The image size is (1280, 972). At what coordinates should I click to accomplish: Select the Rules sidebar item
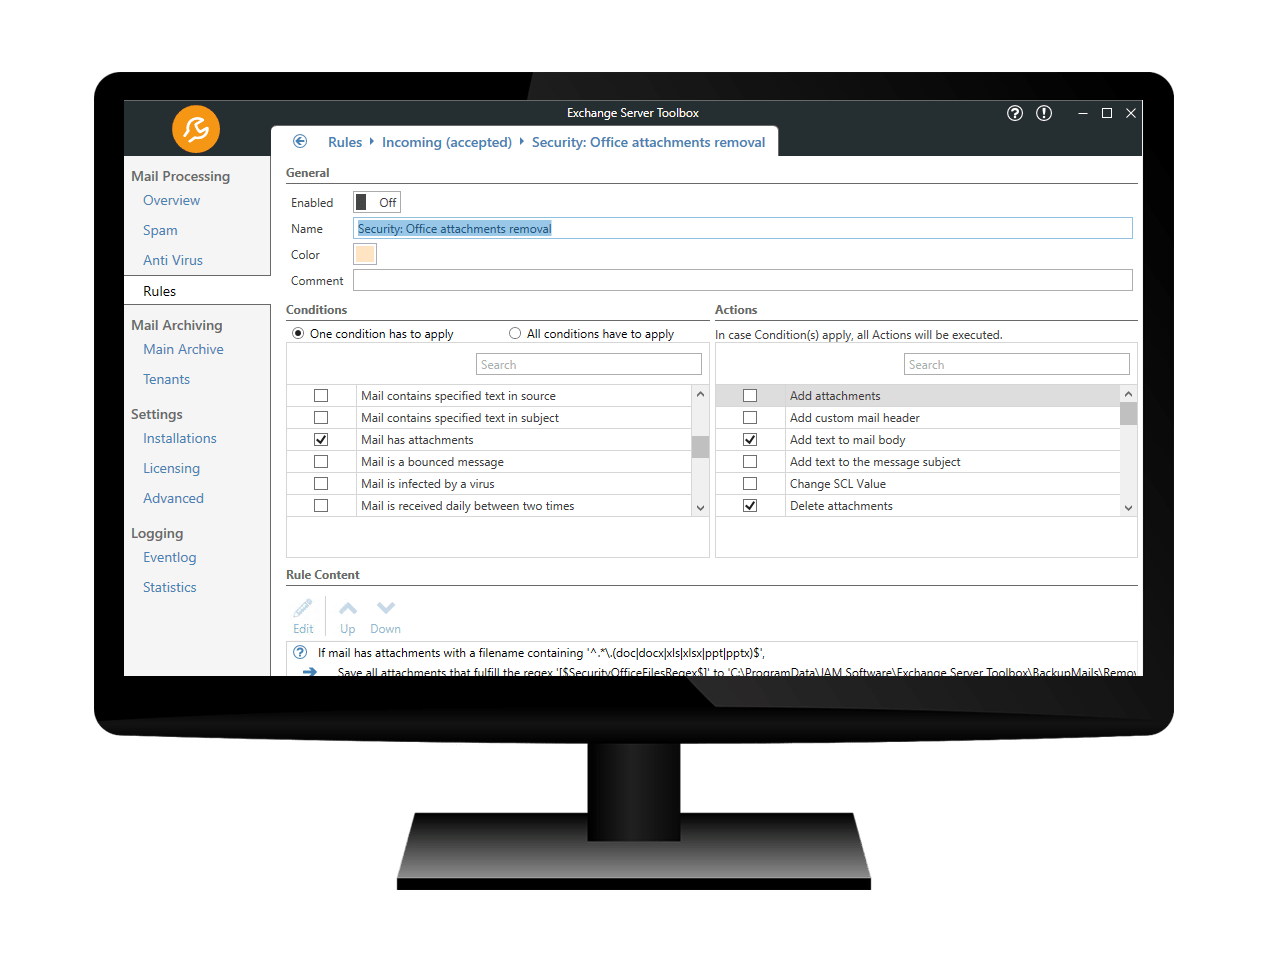click(197, 291)
